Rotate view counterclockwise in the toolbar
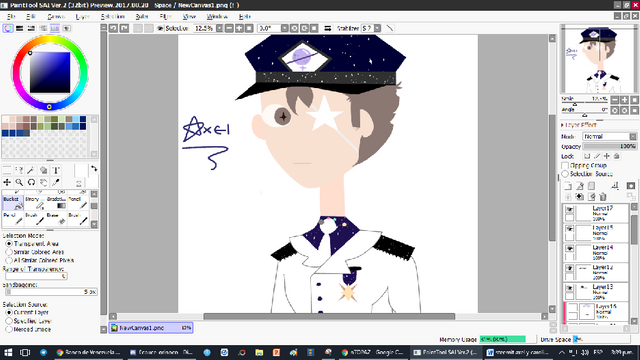The image size is (640, 360). tap(294, 28)
